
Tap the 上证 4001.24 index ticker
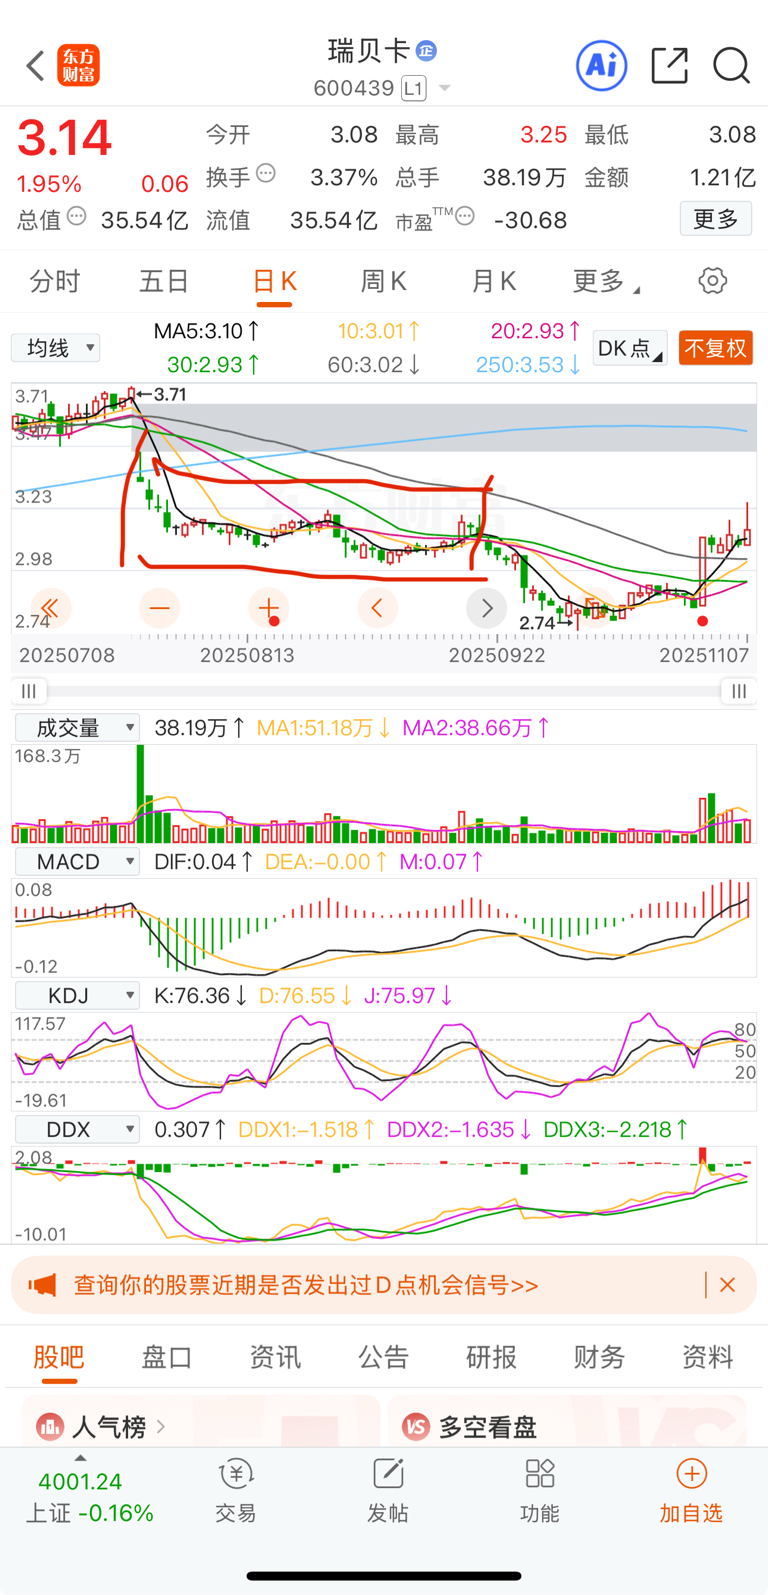click(90, 1497)
